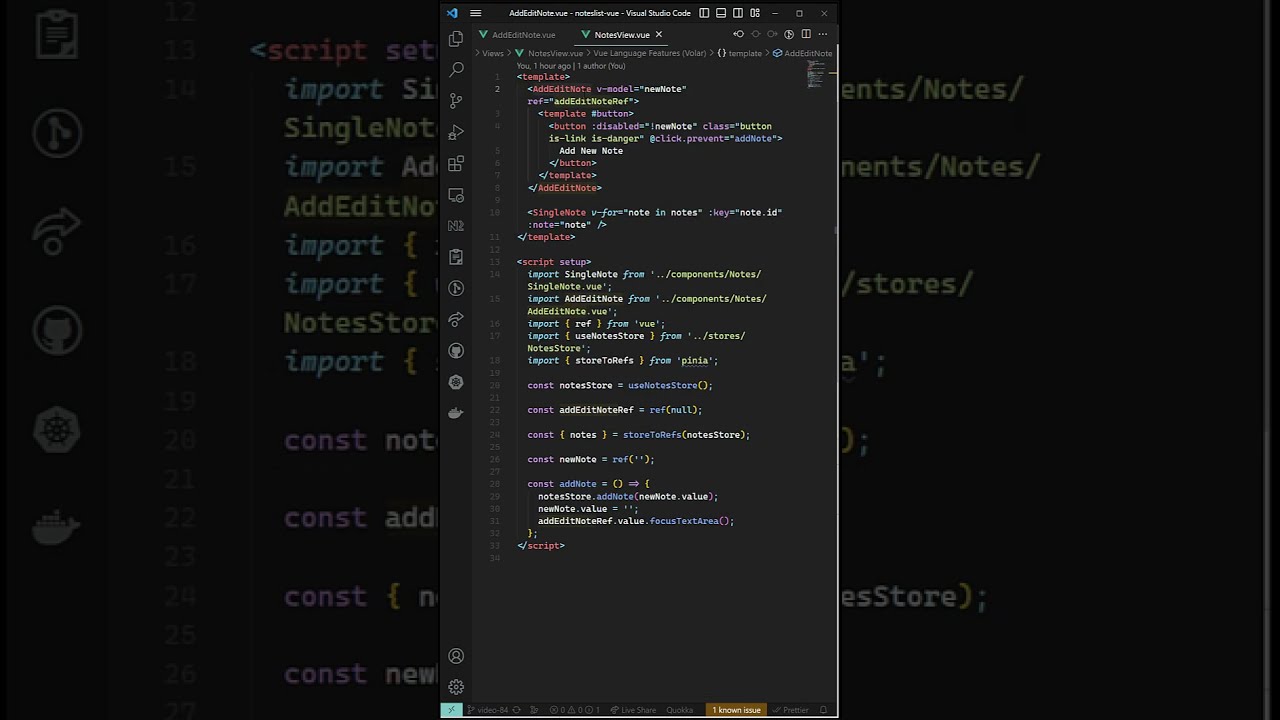Open the Search view in activity bar

[456, 70]
